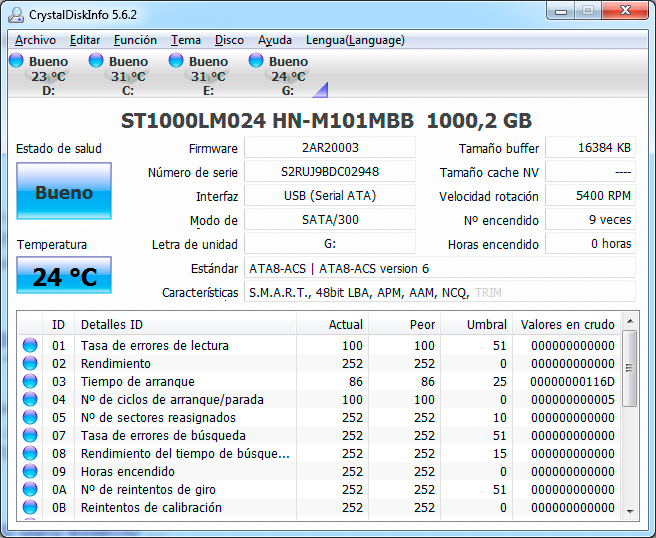Select drive C: status orb icon
Image resolution: width=656 pixels, height=538 pixels.
[96, 61]
